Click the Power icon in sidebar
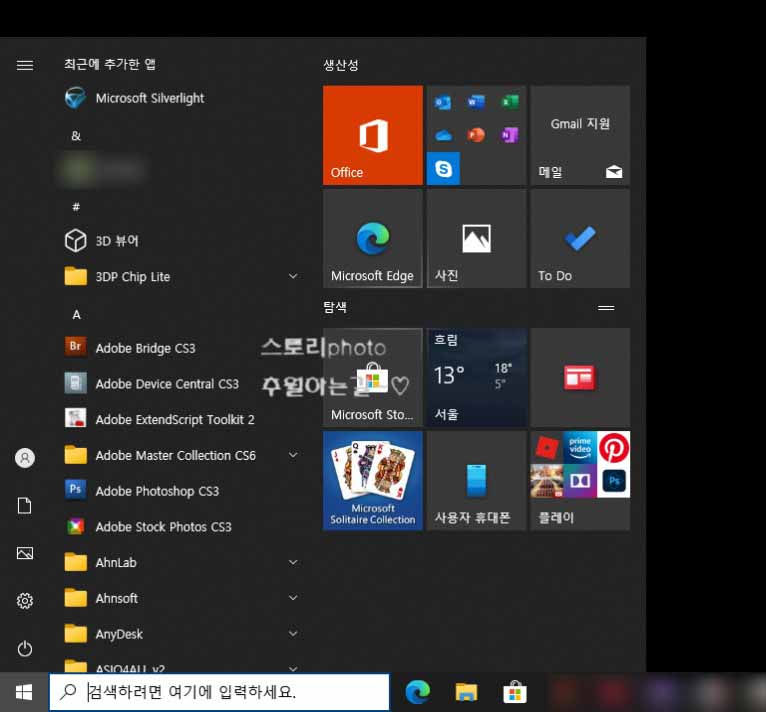The image size is (766, 712). [x=25, y=648]
